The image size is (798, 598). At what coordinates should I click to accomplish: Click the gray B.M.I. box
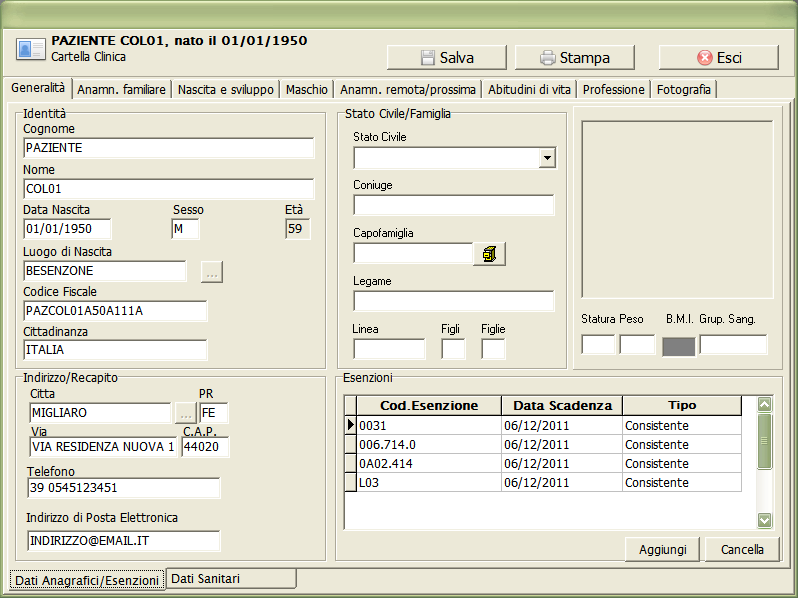678,346
